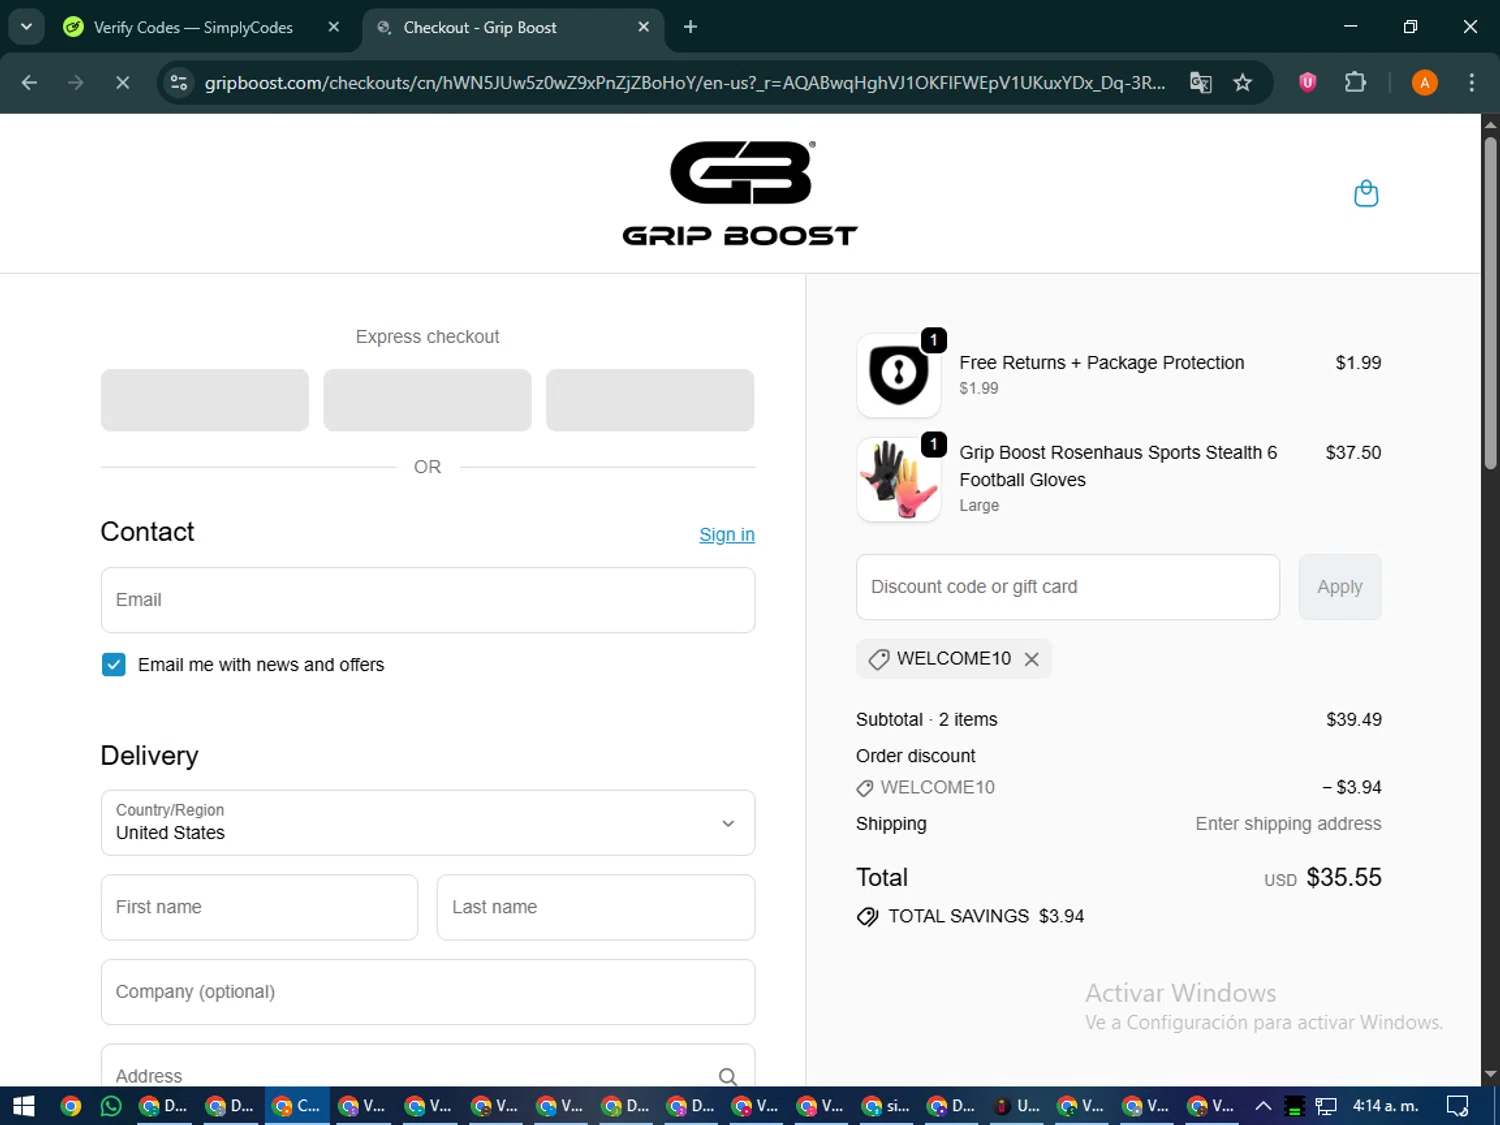The height and width of the screenshot is (1125, 1500).
Task: Bookmark this page with the star
Action: (1243, 83)
